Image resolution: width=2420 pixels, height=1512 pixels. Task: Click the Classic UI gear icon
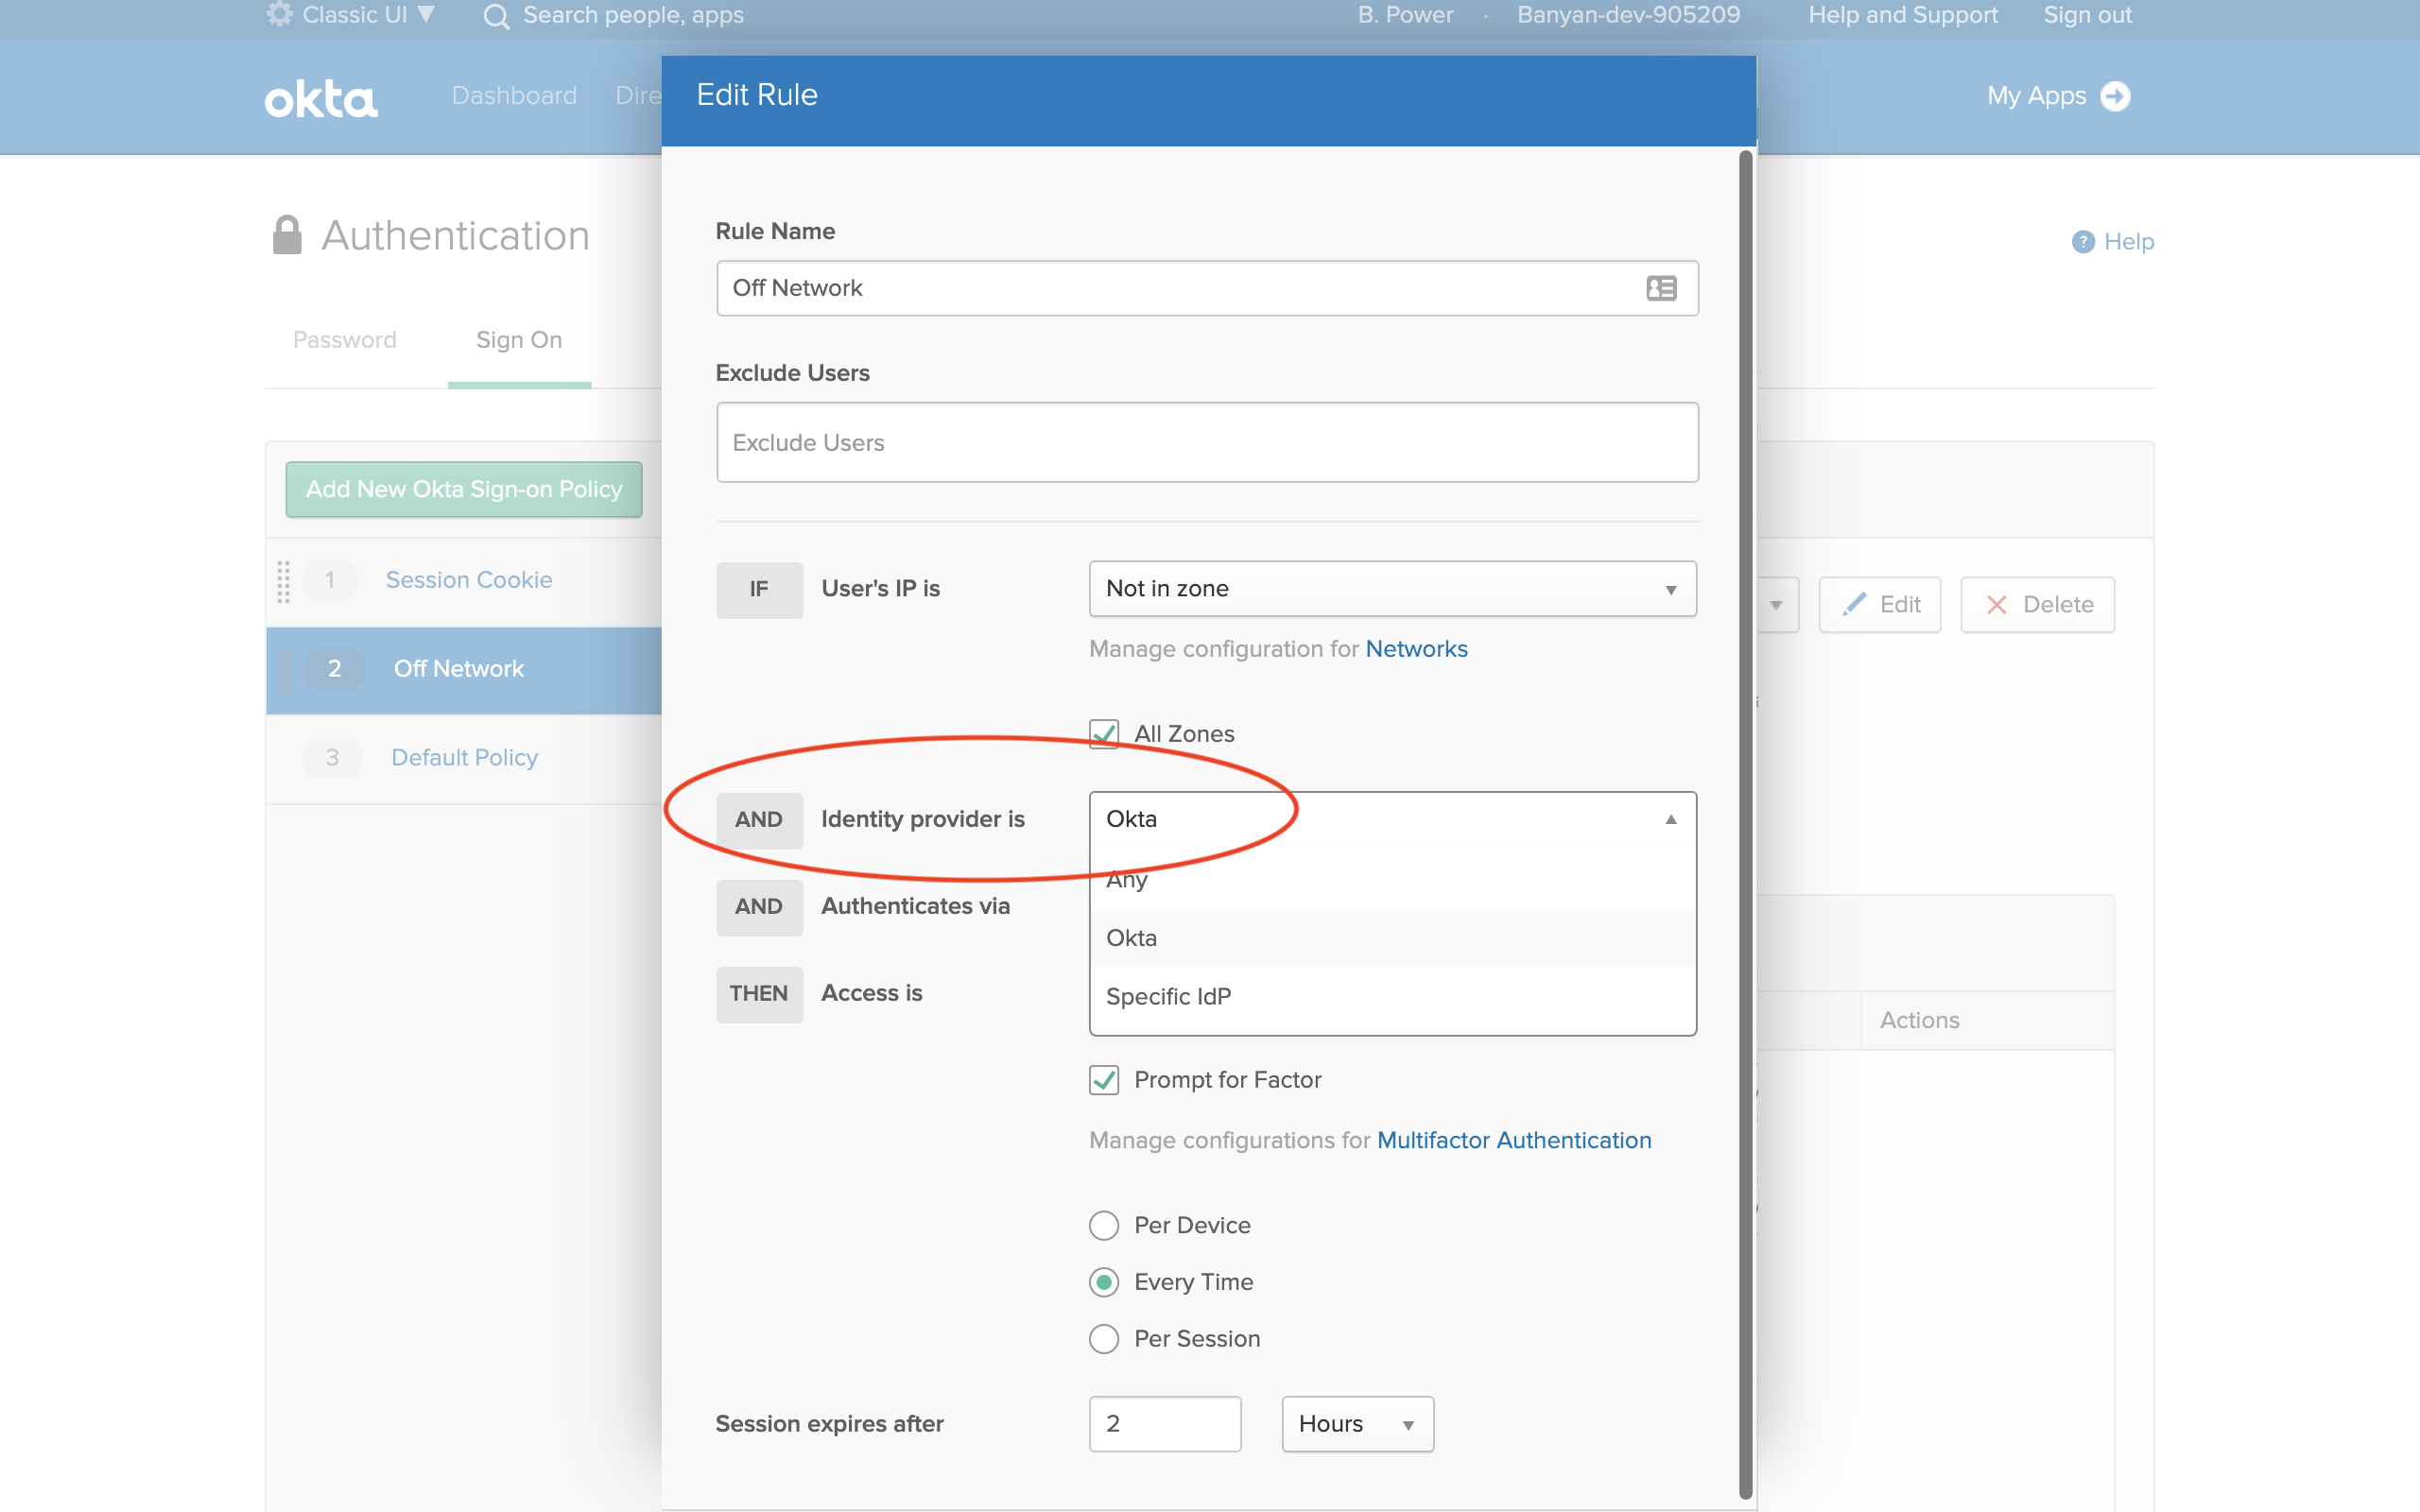point(279,14)
